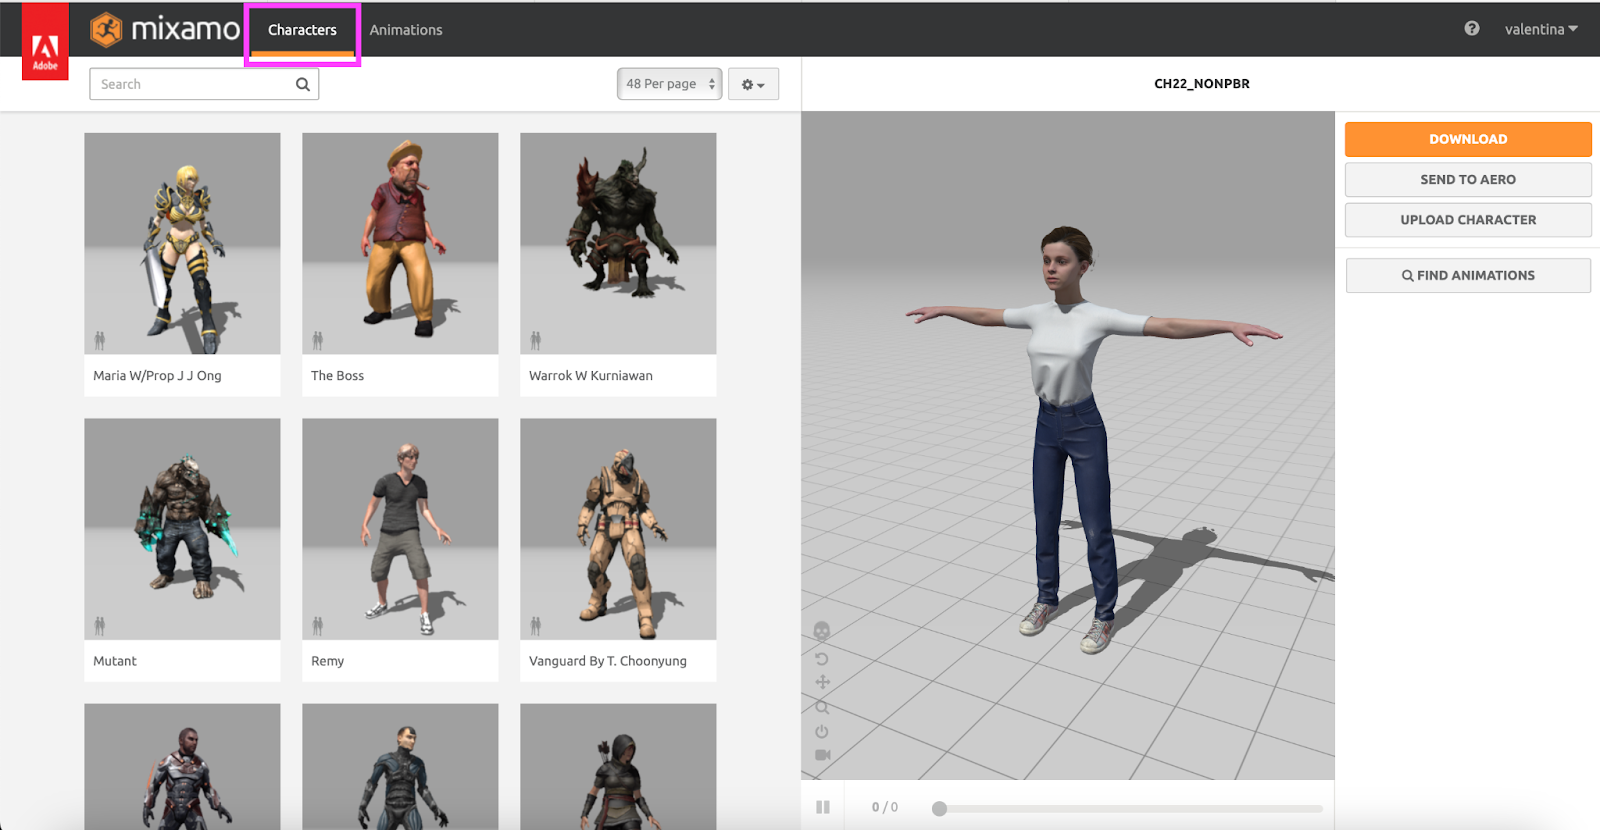Click the 0 / 0 frame counter
Screen dimensions: 1600x830
(885, 807)
